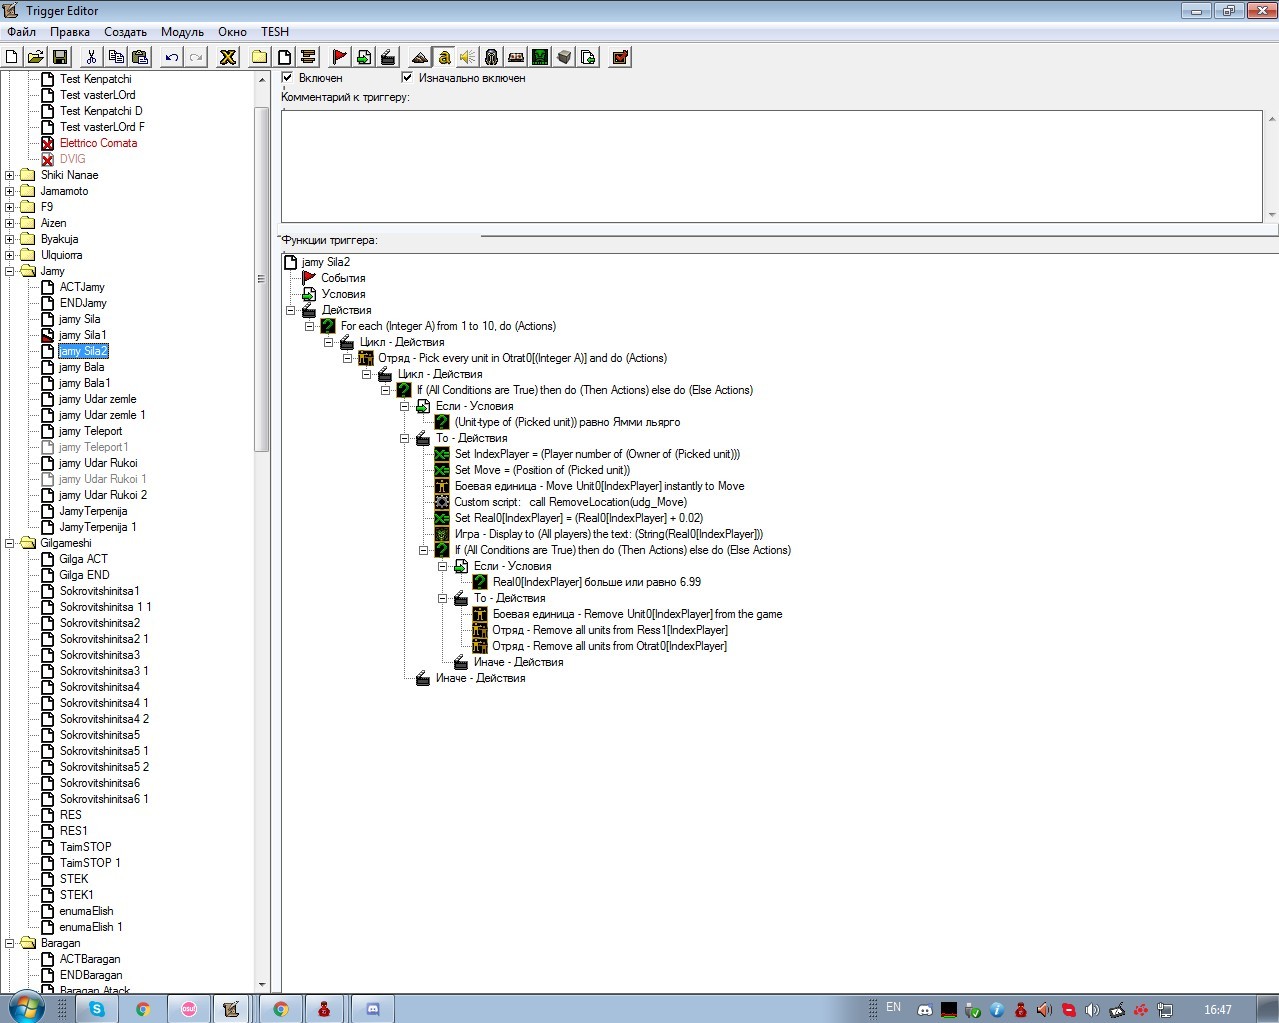Screen dimensions: 1279x1023
Task: Open the 'Правка' menu
Action: 70,32
